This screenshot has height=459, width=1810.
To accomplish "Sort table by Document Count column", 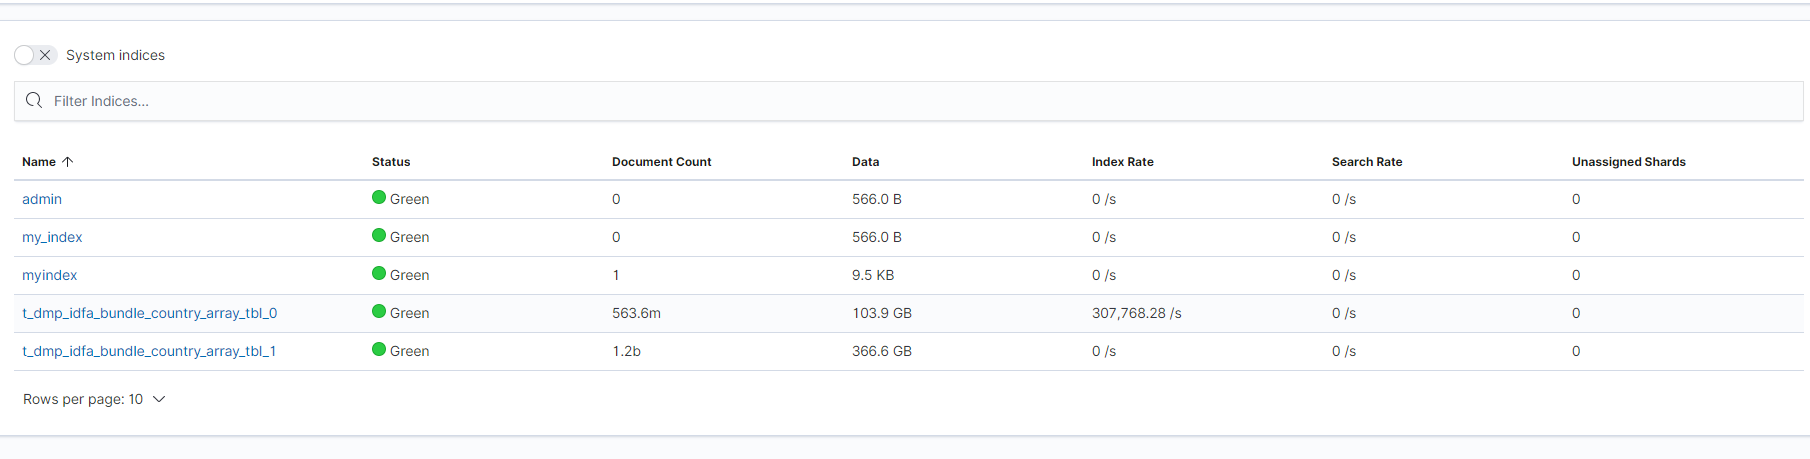I will point(661,162).
